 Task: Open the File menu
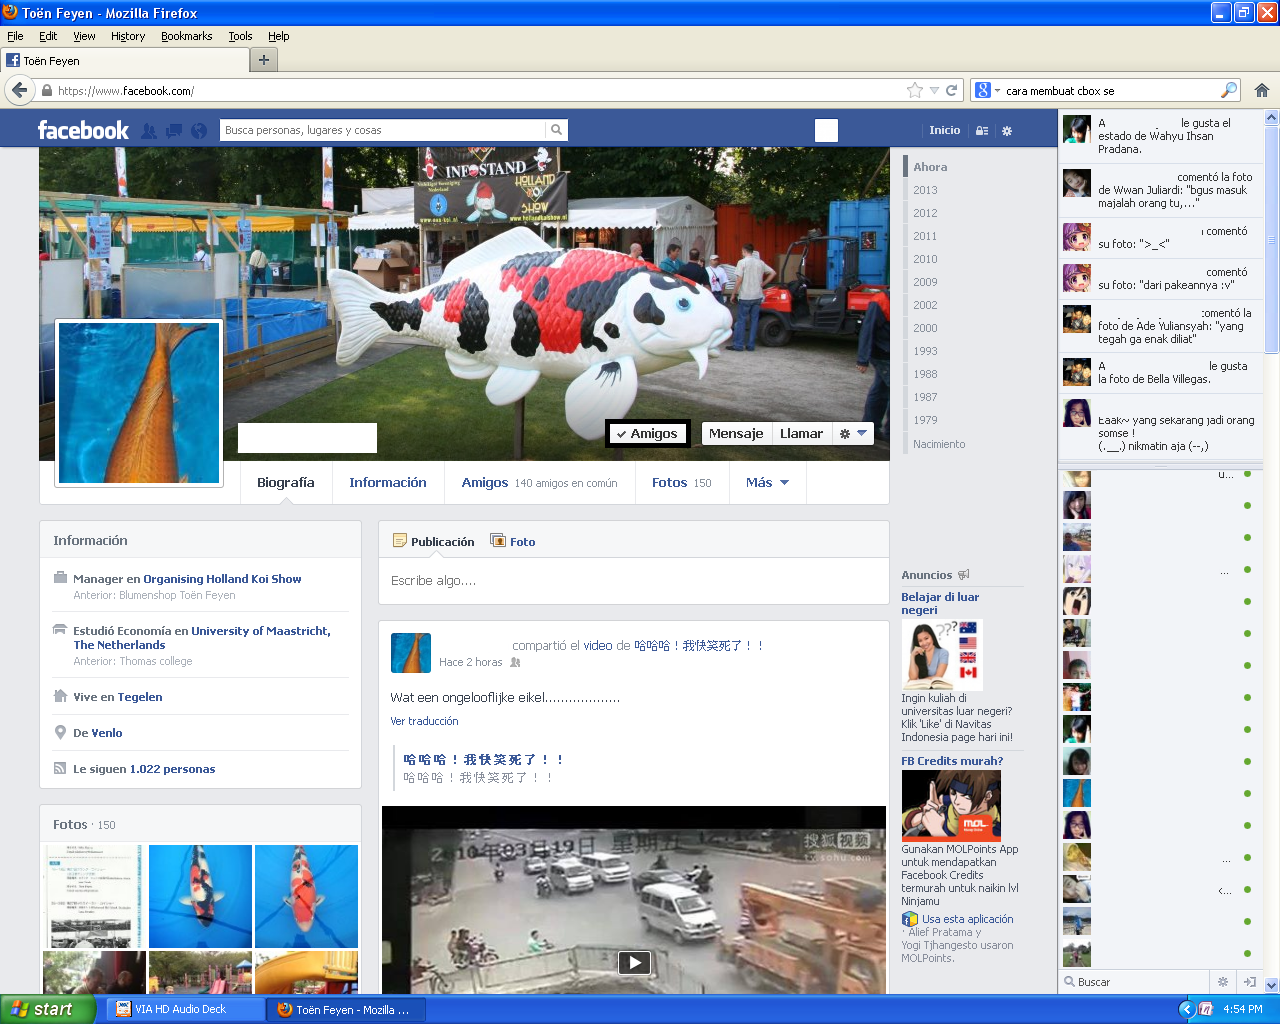coord(15,36)
